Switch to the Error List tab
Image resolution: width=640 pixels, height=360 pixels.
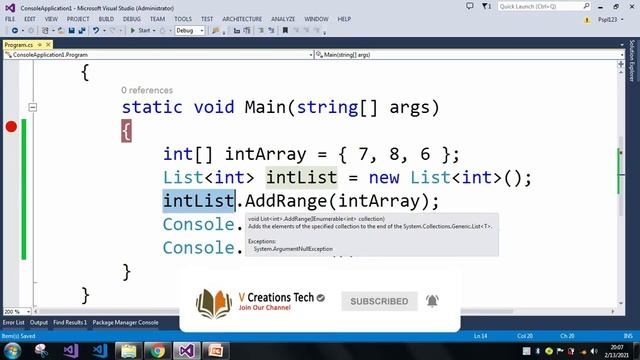13,322
